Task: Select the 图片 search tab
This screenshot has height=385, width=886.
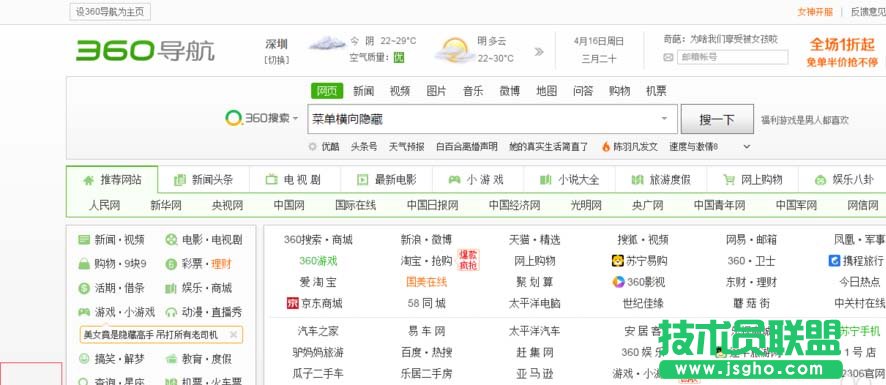Action: pyautogui.click(x=436, y=90)
